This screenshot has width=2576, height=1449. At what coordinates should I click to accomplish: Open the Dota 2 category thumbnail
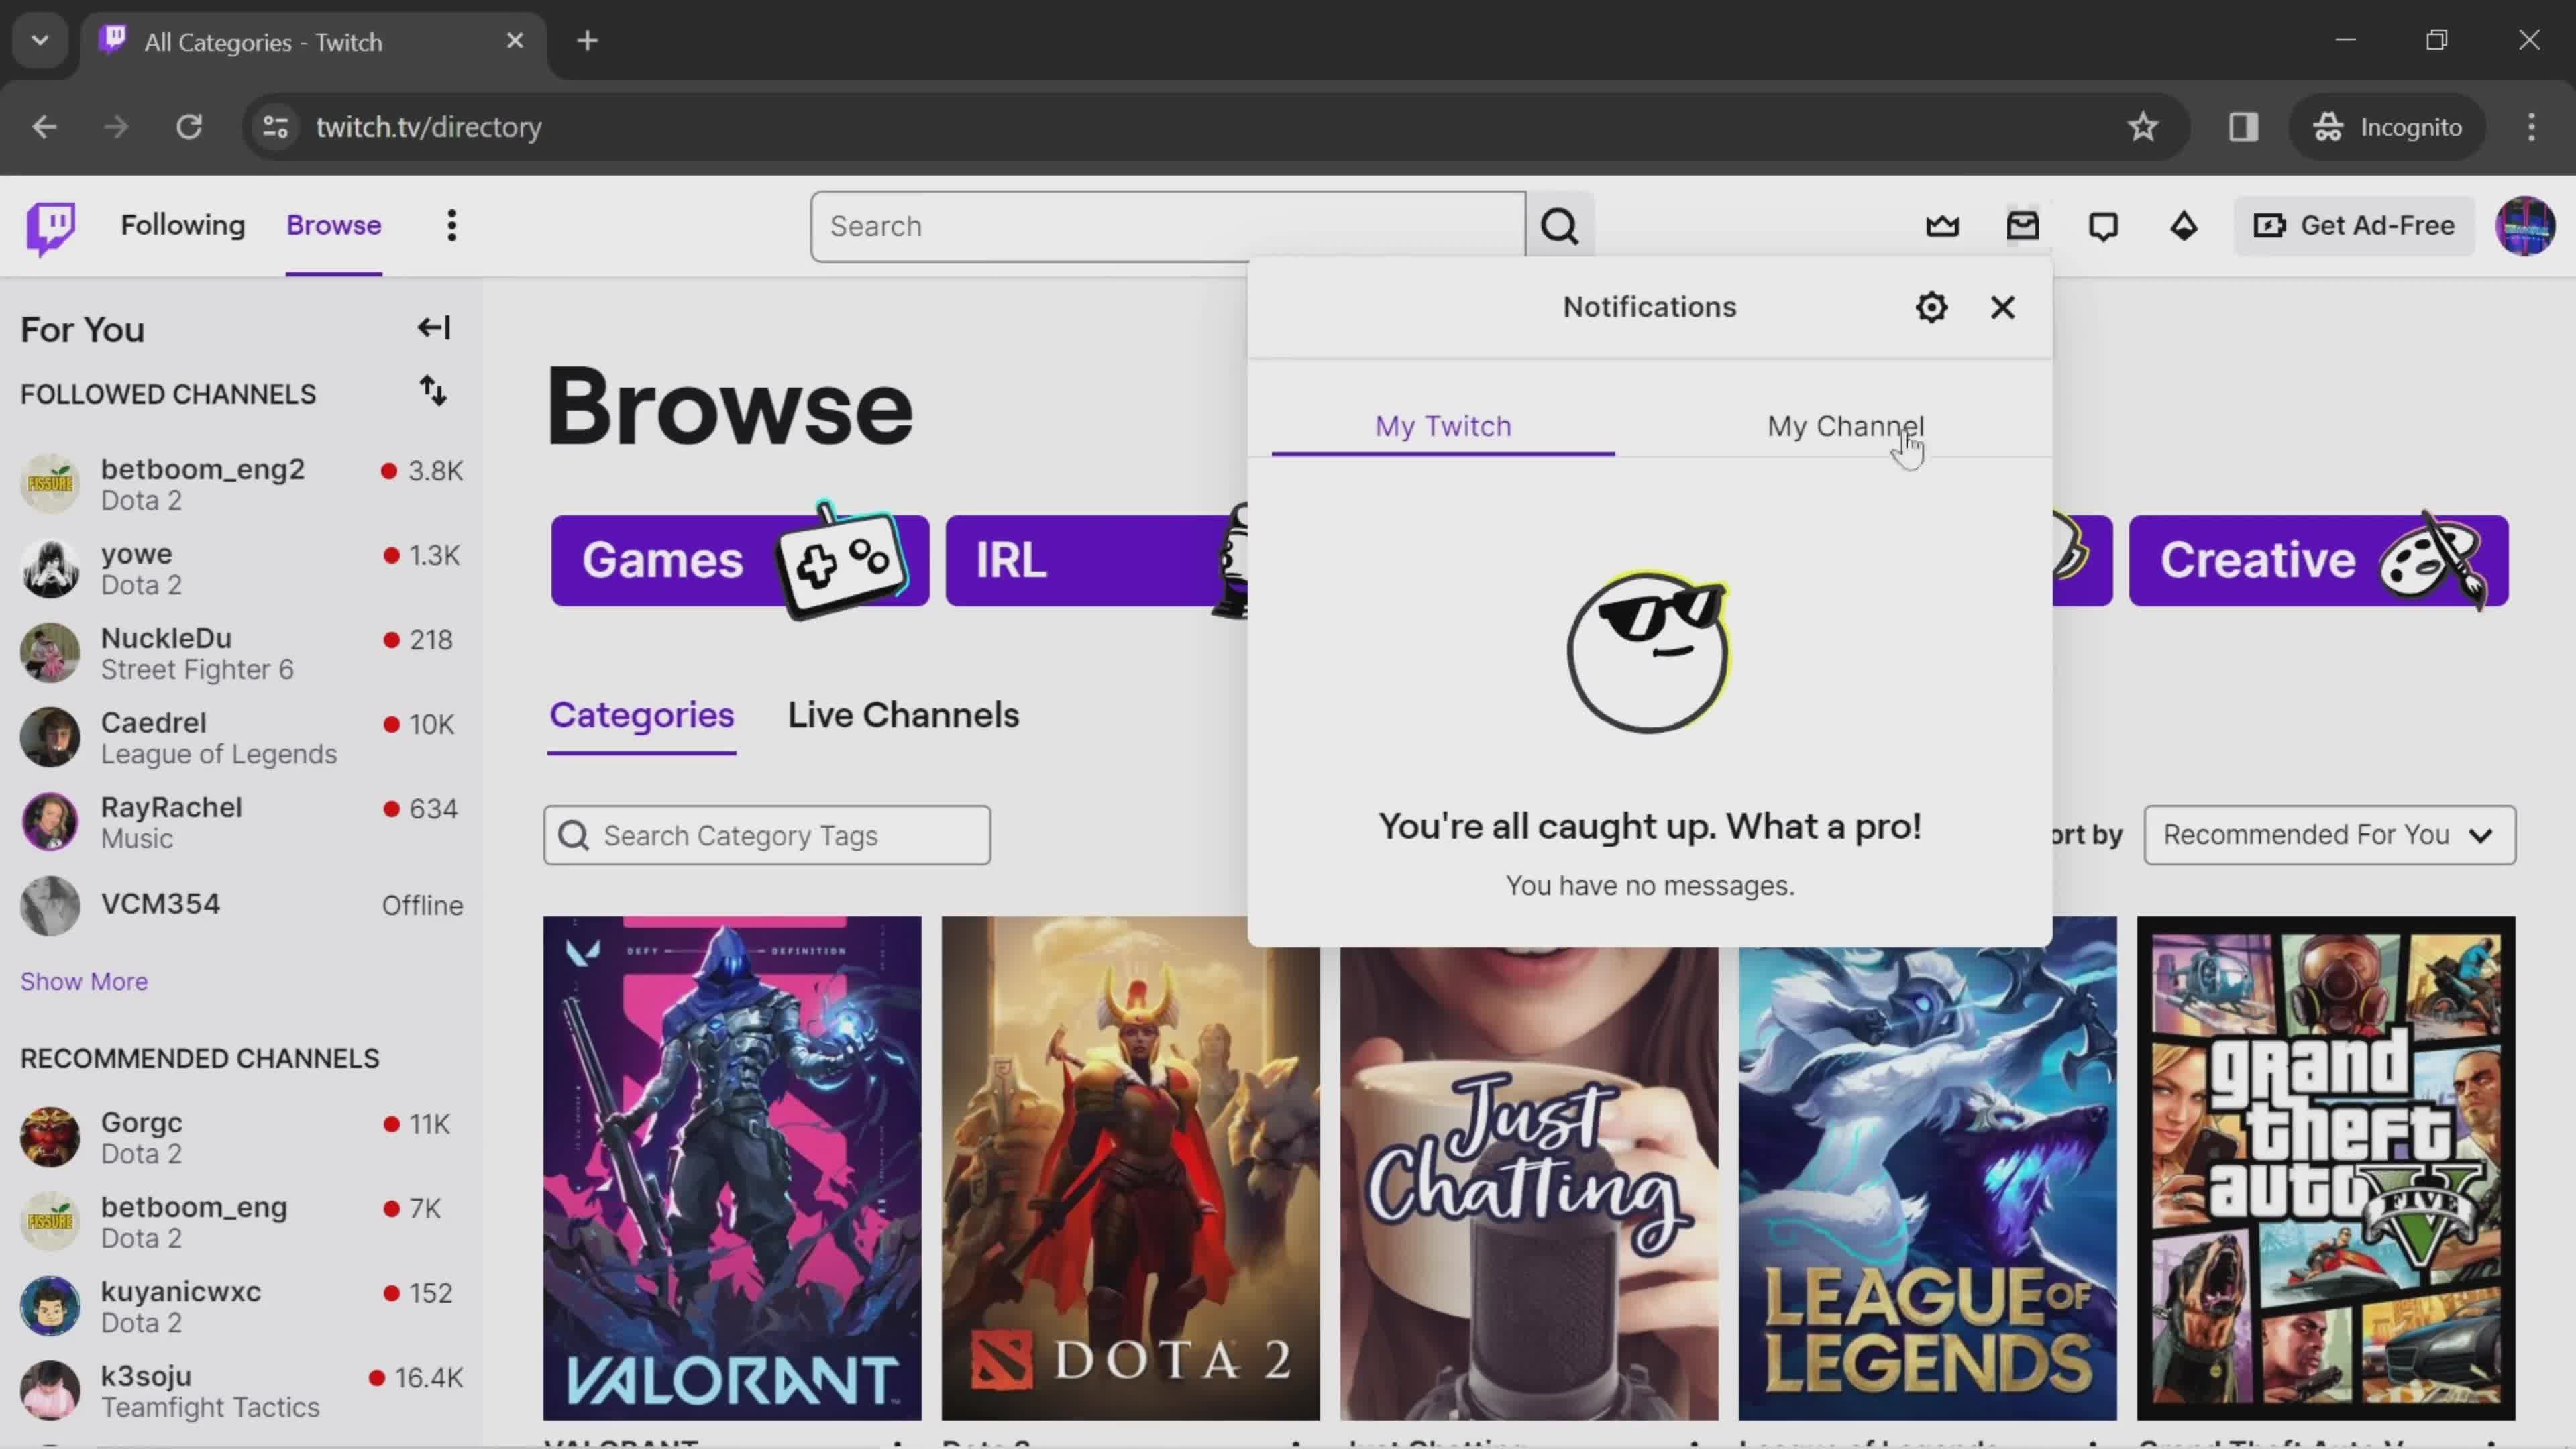tap(1130, 1168)
